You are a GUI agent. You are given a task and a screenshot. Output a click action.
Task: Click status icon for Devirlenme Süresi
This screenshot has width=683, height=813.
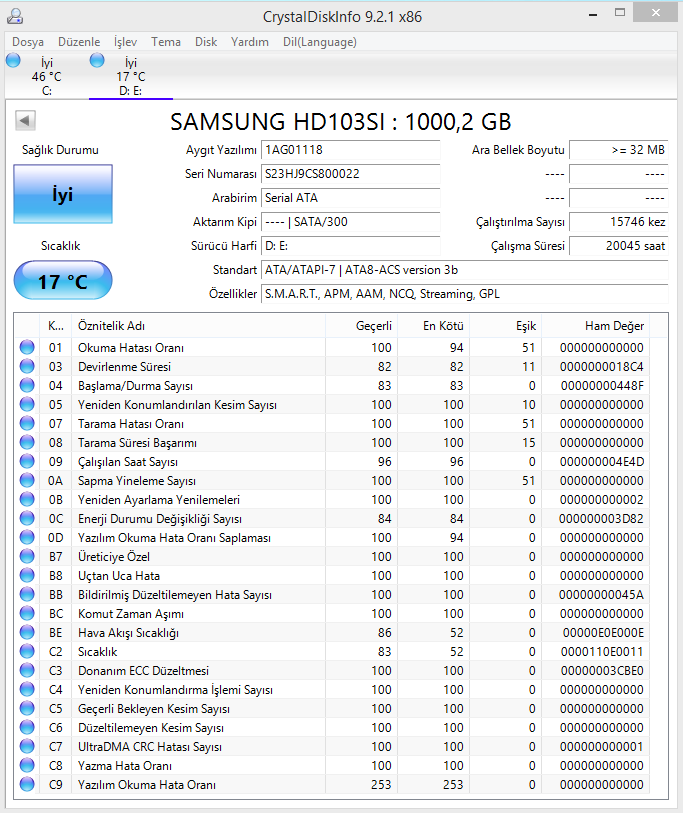27,367
